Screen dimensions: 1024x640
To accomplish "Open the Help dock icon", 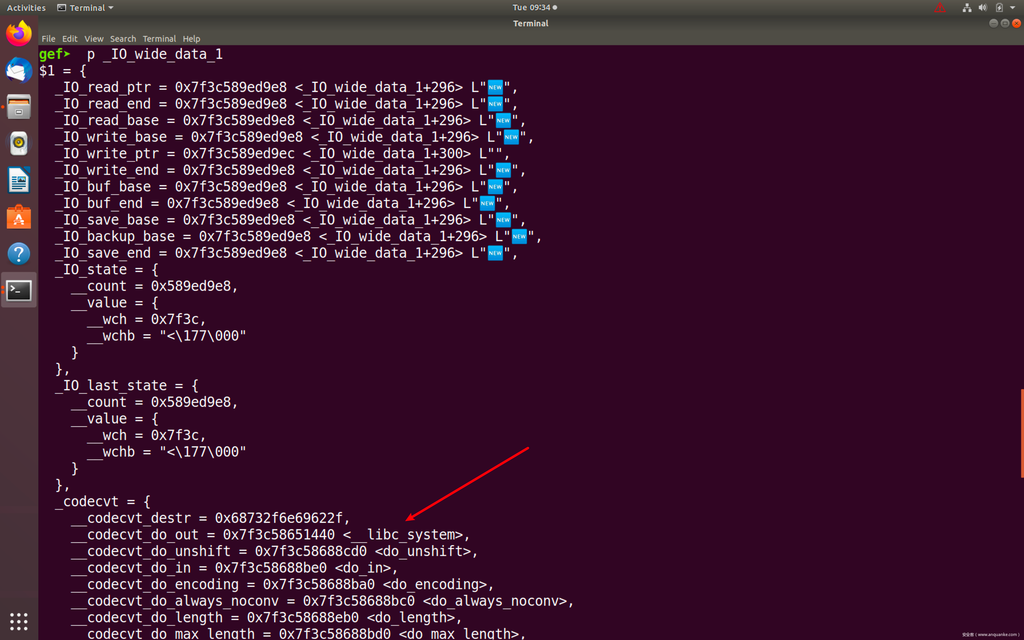I will click(19, 253).
